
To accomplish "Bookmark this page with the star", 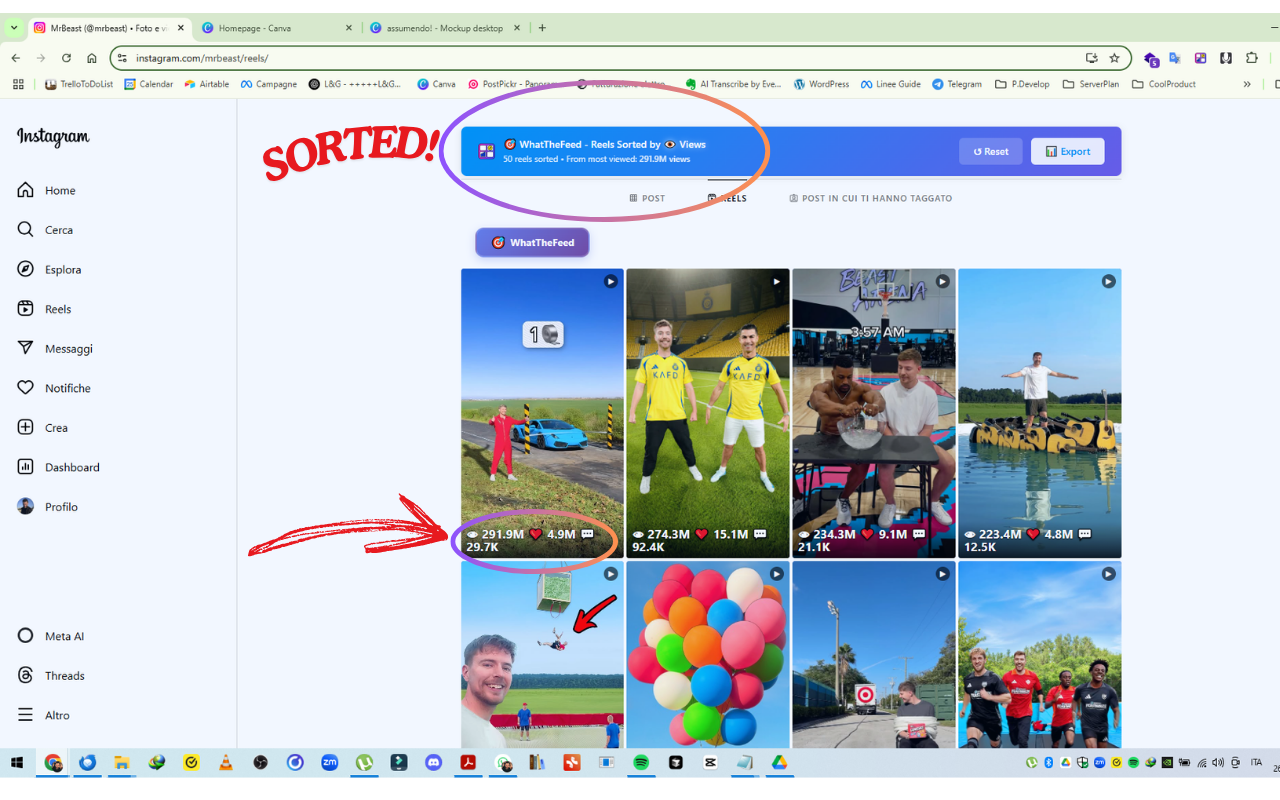I will 1114,58.
